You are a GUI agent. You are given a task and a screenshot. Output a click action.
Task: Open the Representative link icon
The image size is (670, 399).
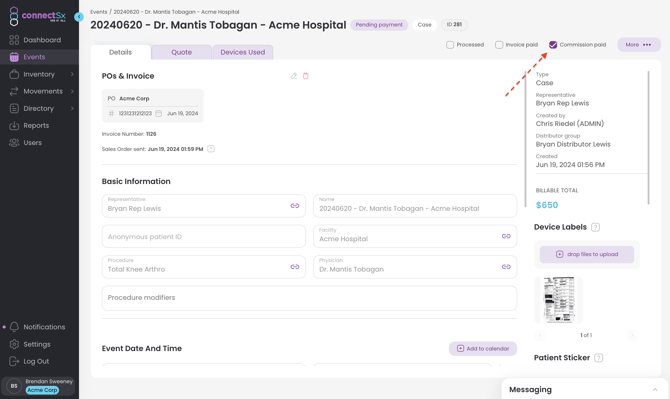click(295, 206)
